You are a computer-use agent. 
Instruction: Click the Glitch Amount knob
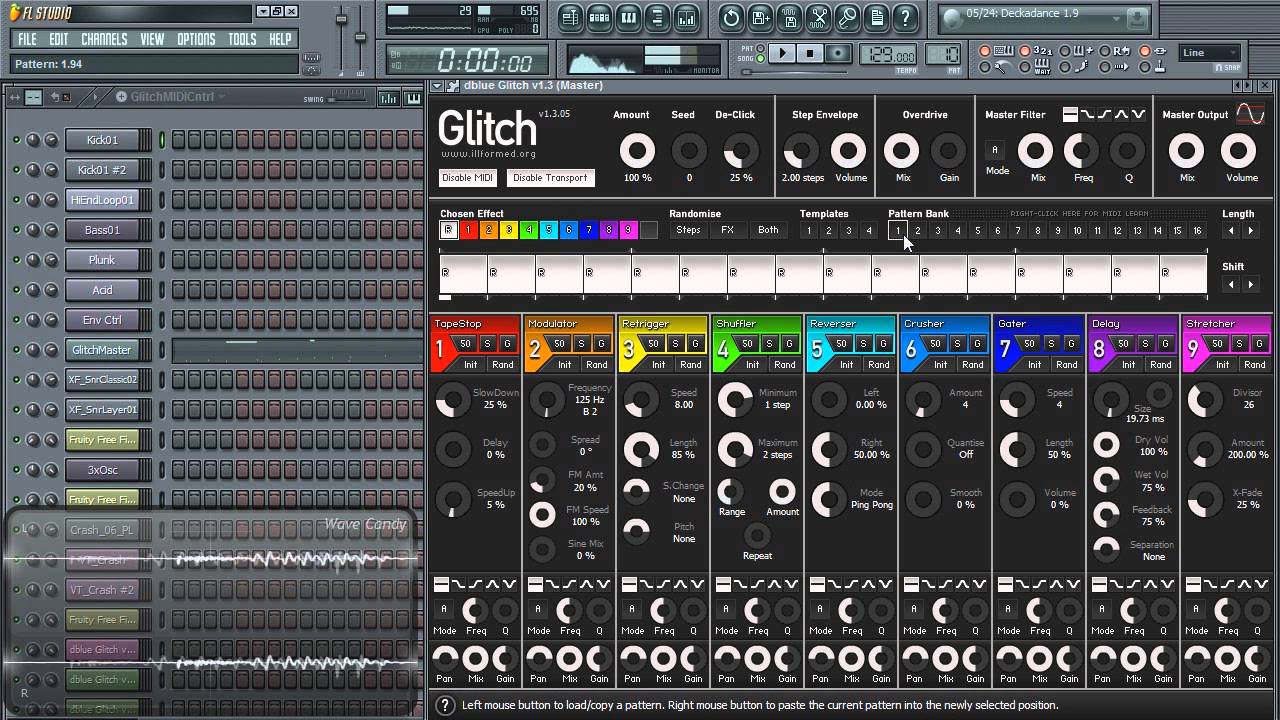tap(637, 151)
